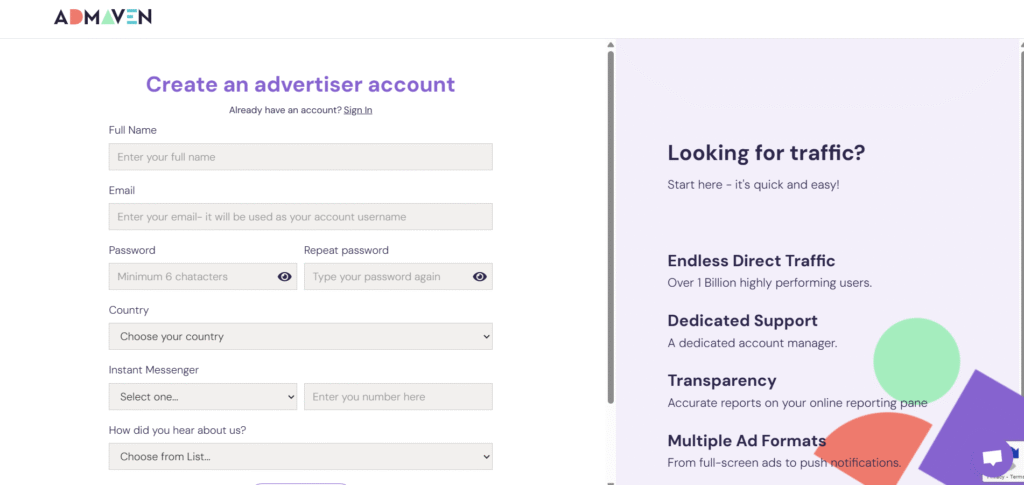The width and height of the screenshot is (1024, 485).
Task: Click the 'Type your password again' field
Action: (x=385, y=277)
